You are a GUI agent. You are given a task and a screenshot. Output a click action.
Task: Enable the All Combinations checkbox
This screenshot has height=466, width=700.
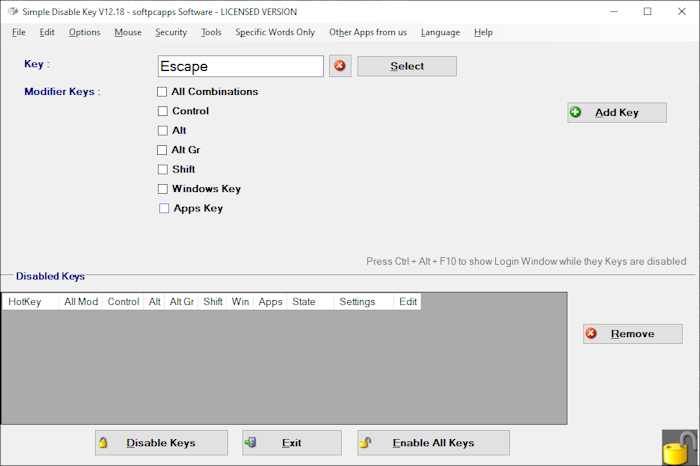(x=162, y=92)
